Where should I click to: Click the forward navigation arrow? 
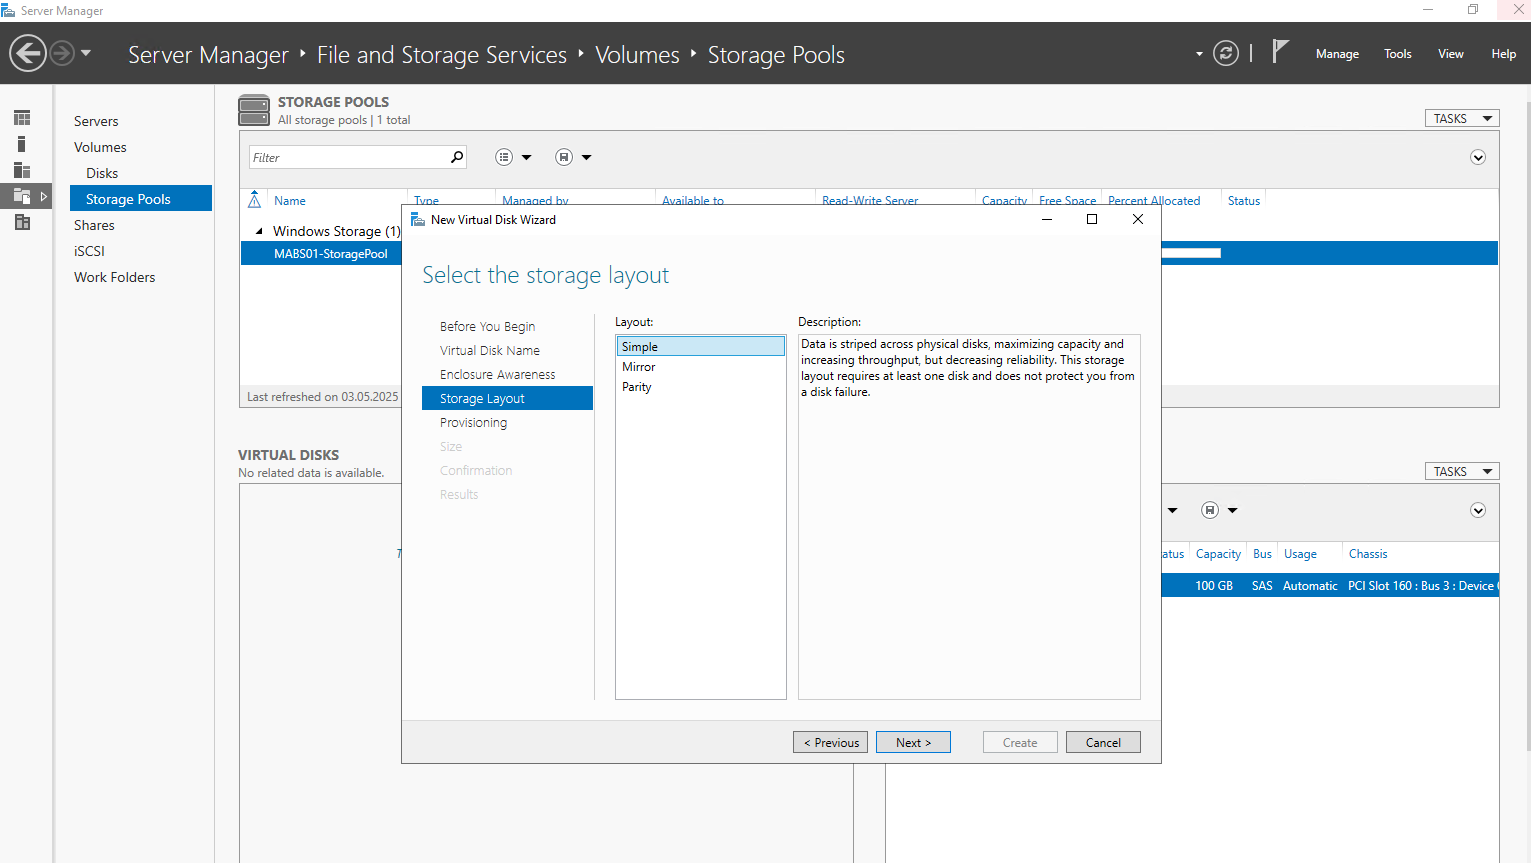(x=62, y=53)
